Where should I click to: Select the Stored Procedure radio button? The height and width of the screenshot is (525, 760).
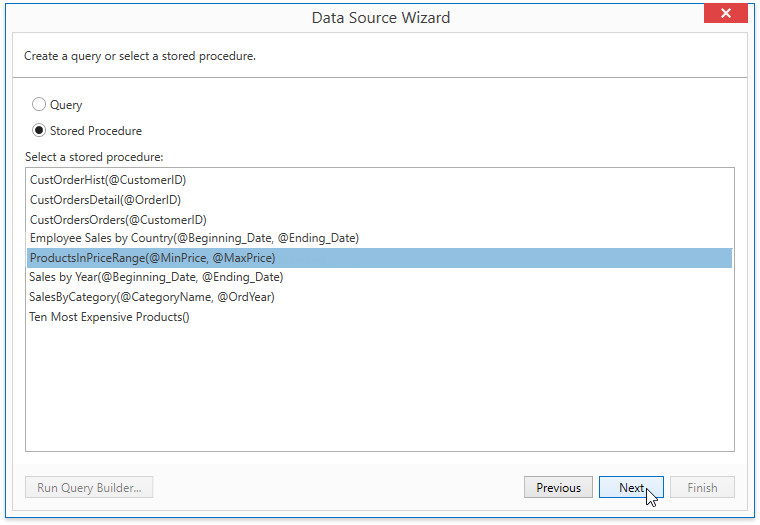pos(39,130)
